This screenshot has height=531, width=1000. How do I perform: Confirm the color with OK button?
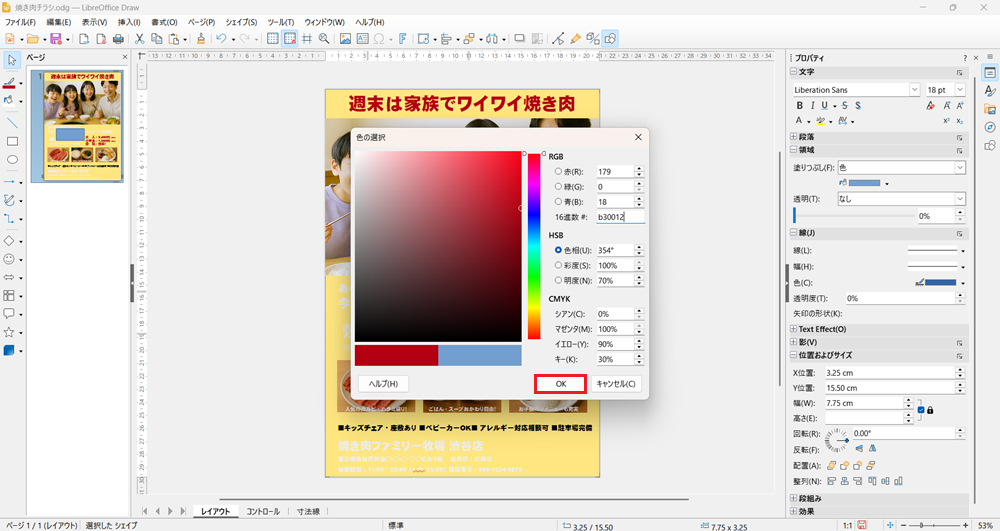(x=561, y=384)
